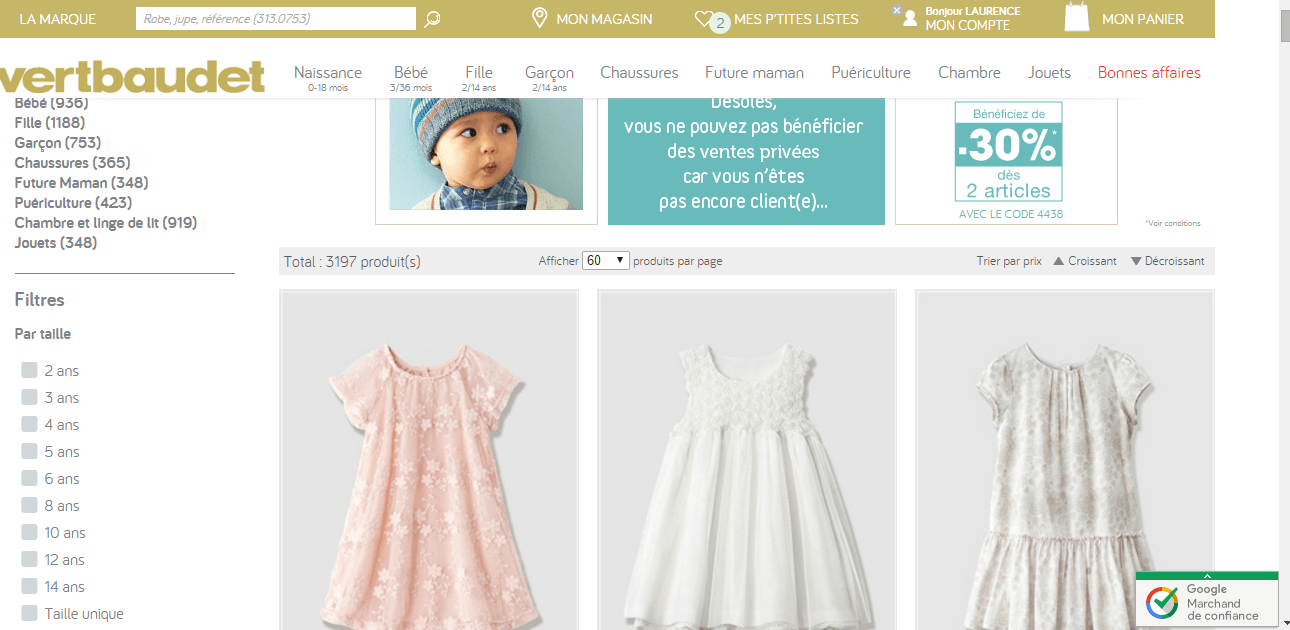
Task: Open products per page dropdown
Action: pyautogui.click(x=605, y=260)
